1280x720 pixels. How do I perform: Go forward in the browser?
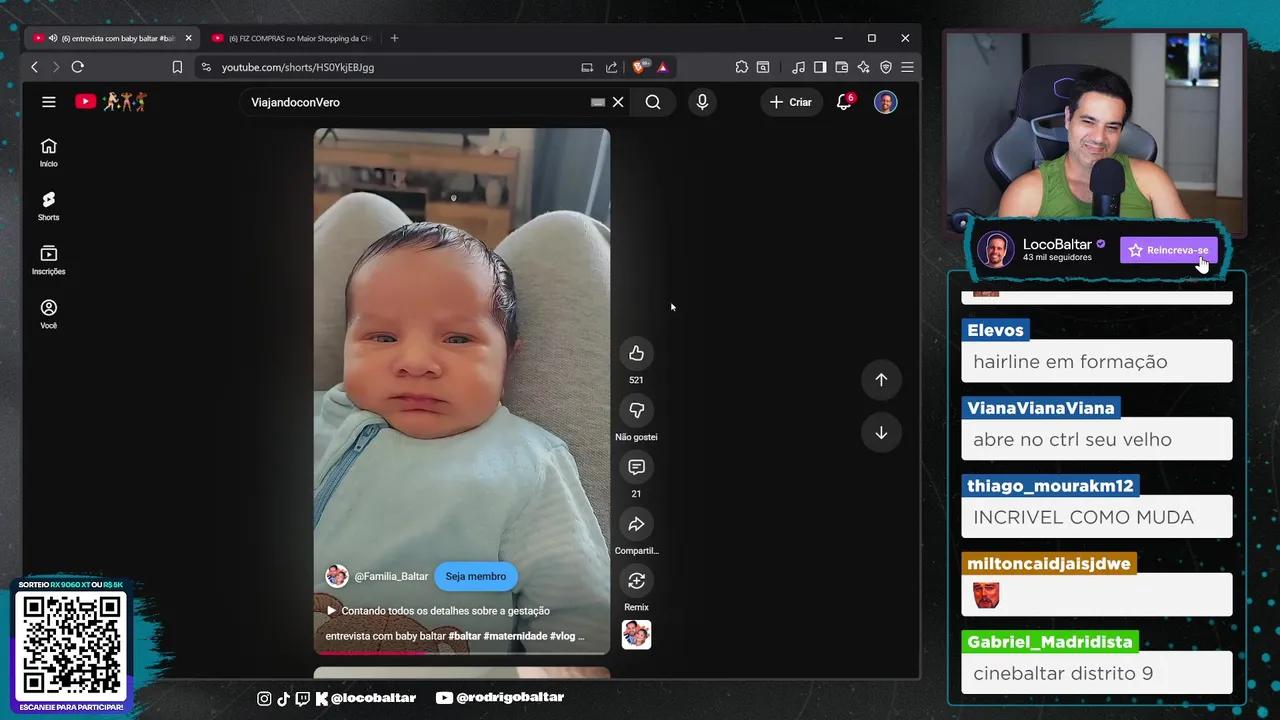55,67
